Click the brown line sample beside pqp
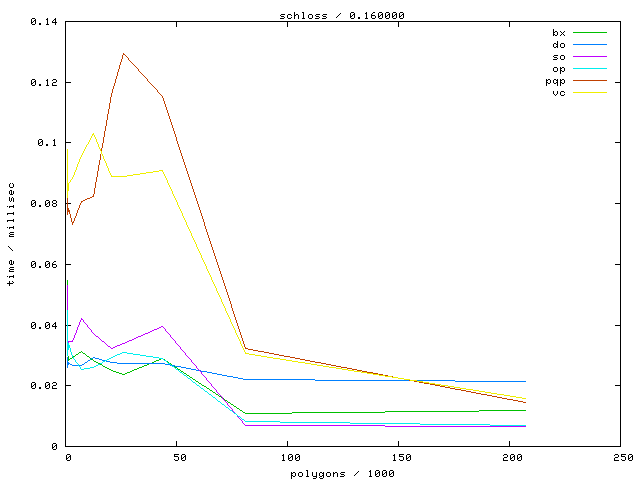Viewport: 640px width, 480px height. pyautogui.click(x=590, y=81)
